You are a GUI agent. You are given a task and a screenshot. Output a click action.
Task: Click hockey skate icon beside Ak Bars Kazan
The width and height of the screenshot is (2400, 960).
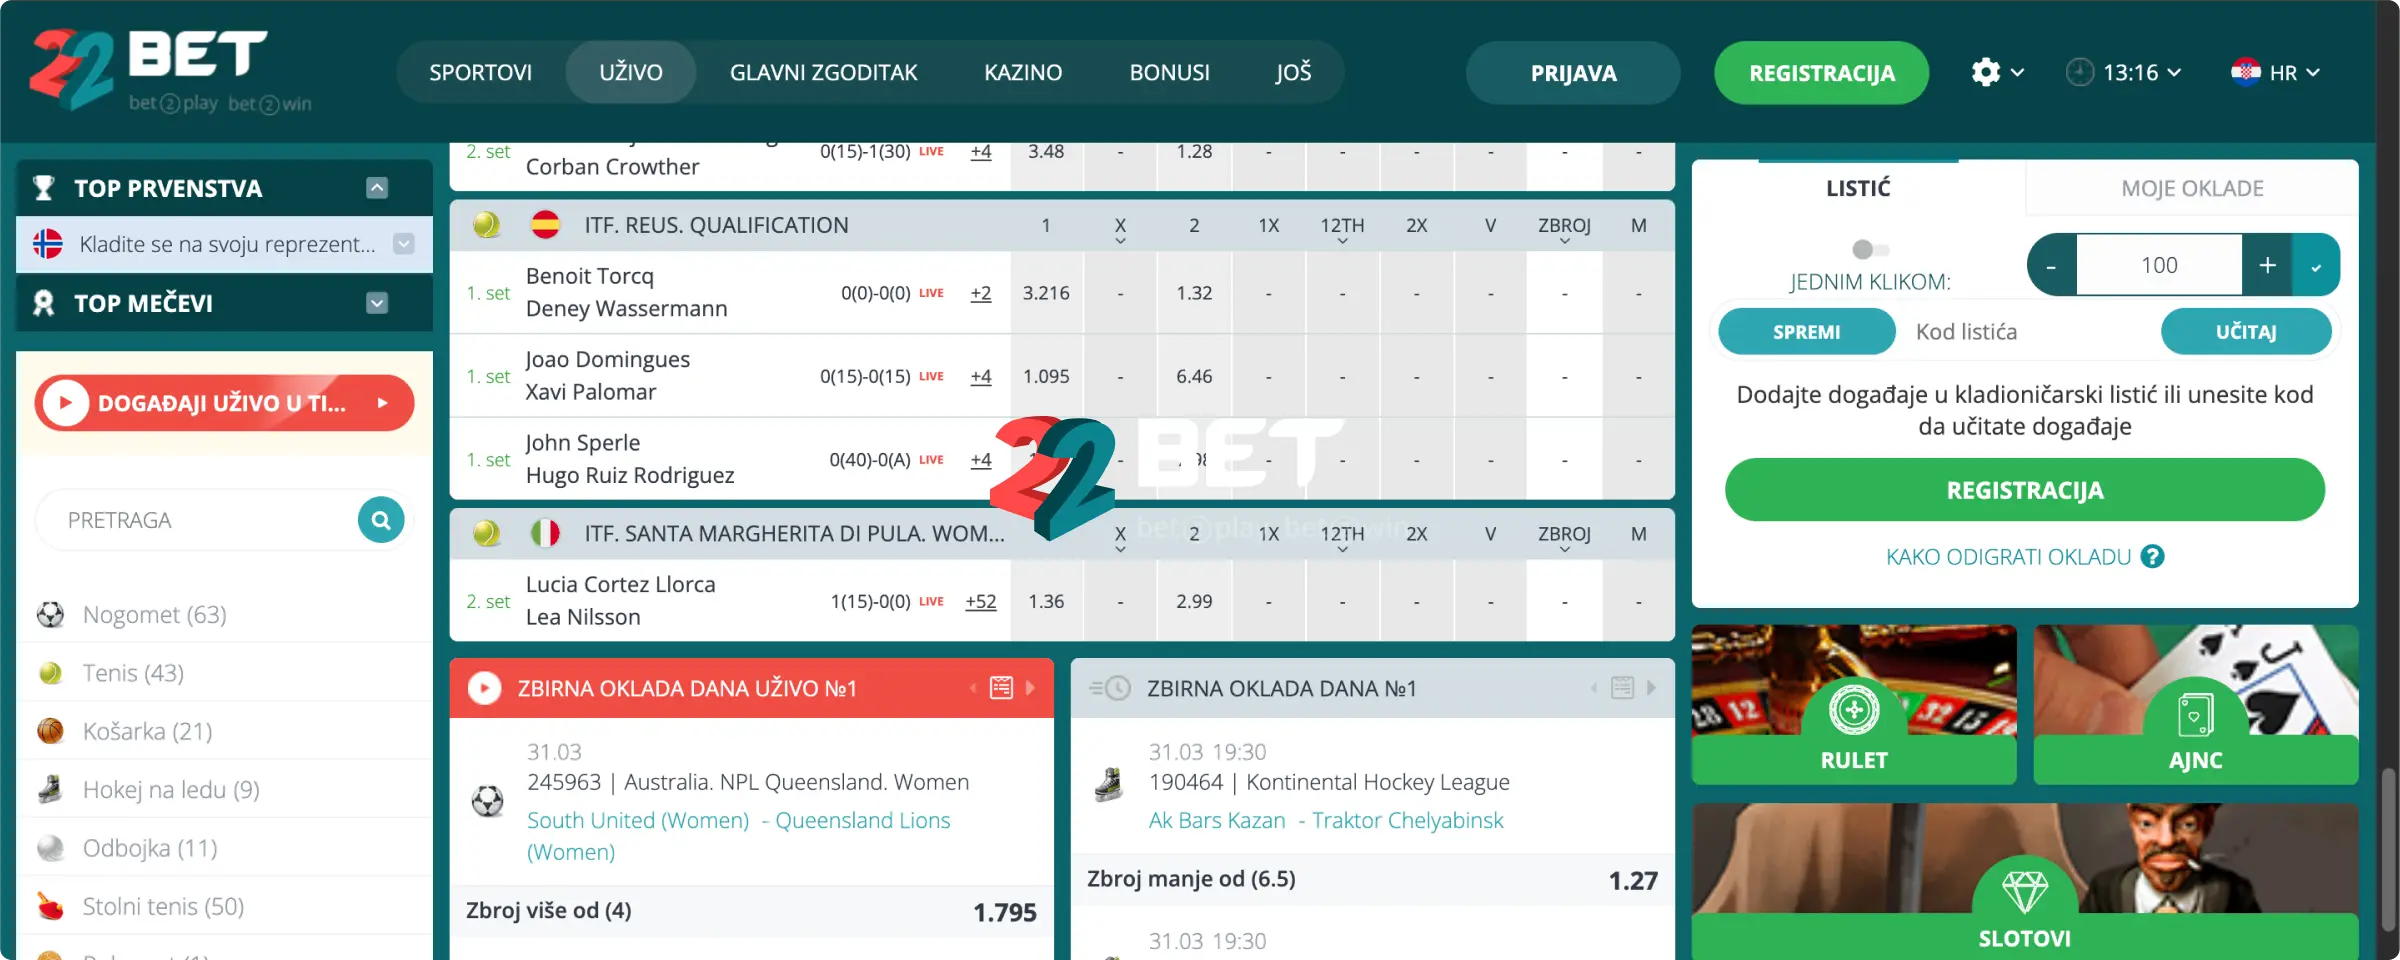pyautogui.click(x=1108, y=785)
